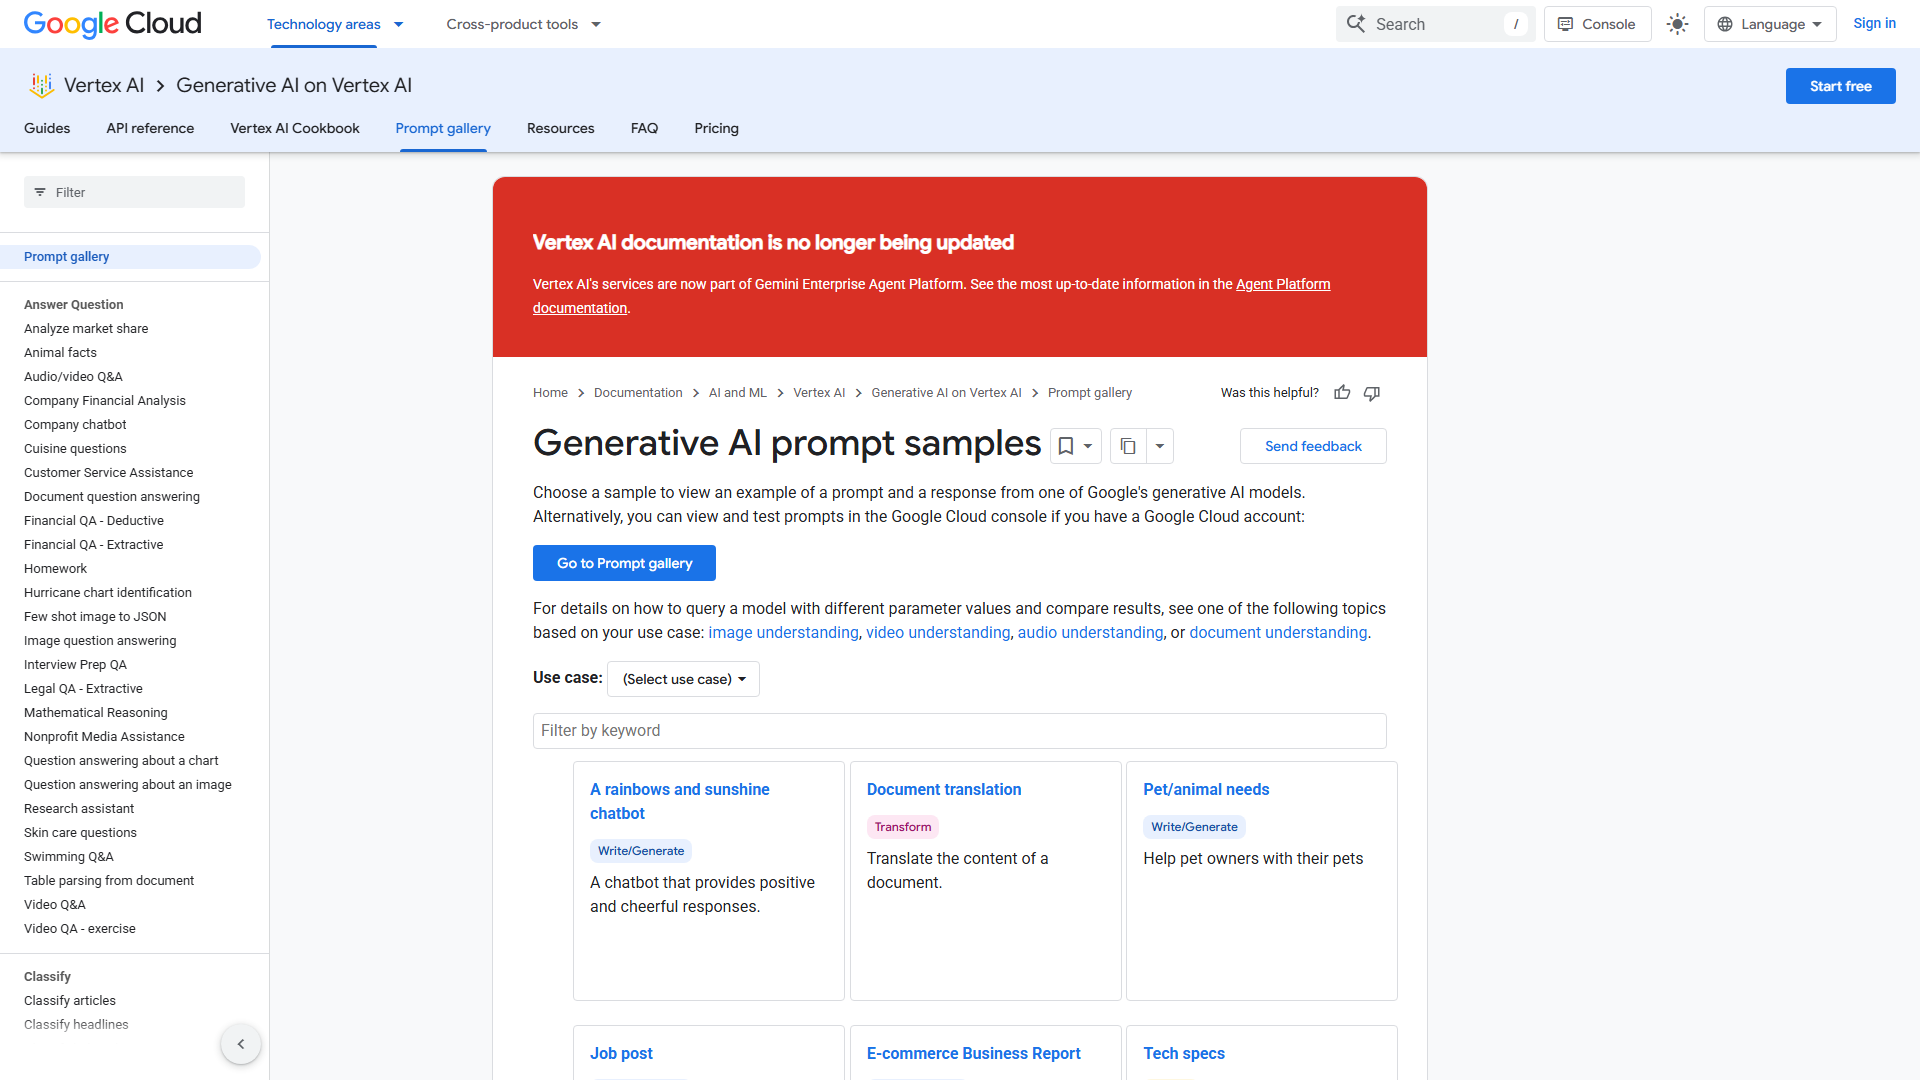Image resolution: width=1920 pixels, height=1080 pixels.
Task: Select the Prompt gallery tab
Action: coord(443,128)
